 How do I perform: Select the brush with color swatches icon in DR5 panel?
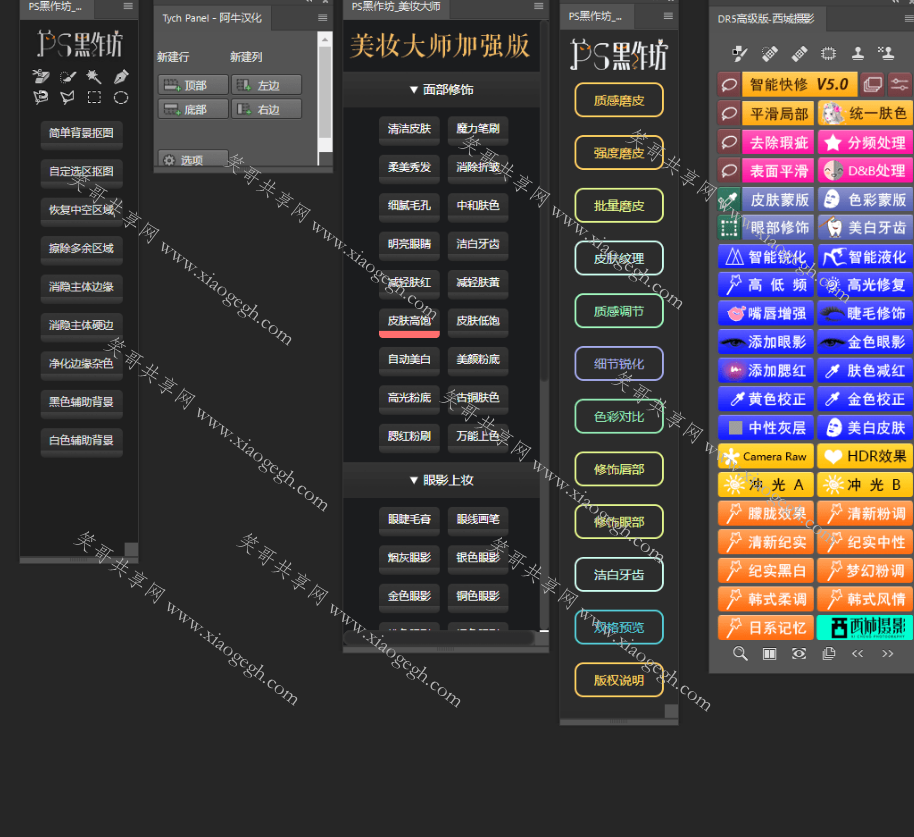click(x=740, y=54)
